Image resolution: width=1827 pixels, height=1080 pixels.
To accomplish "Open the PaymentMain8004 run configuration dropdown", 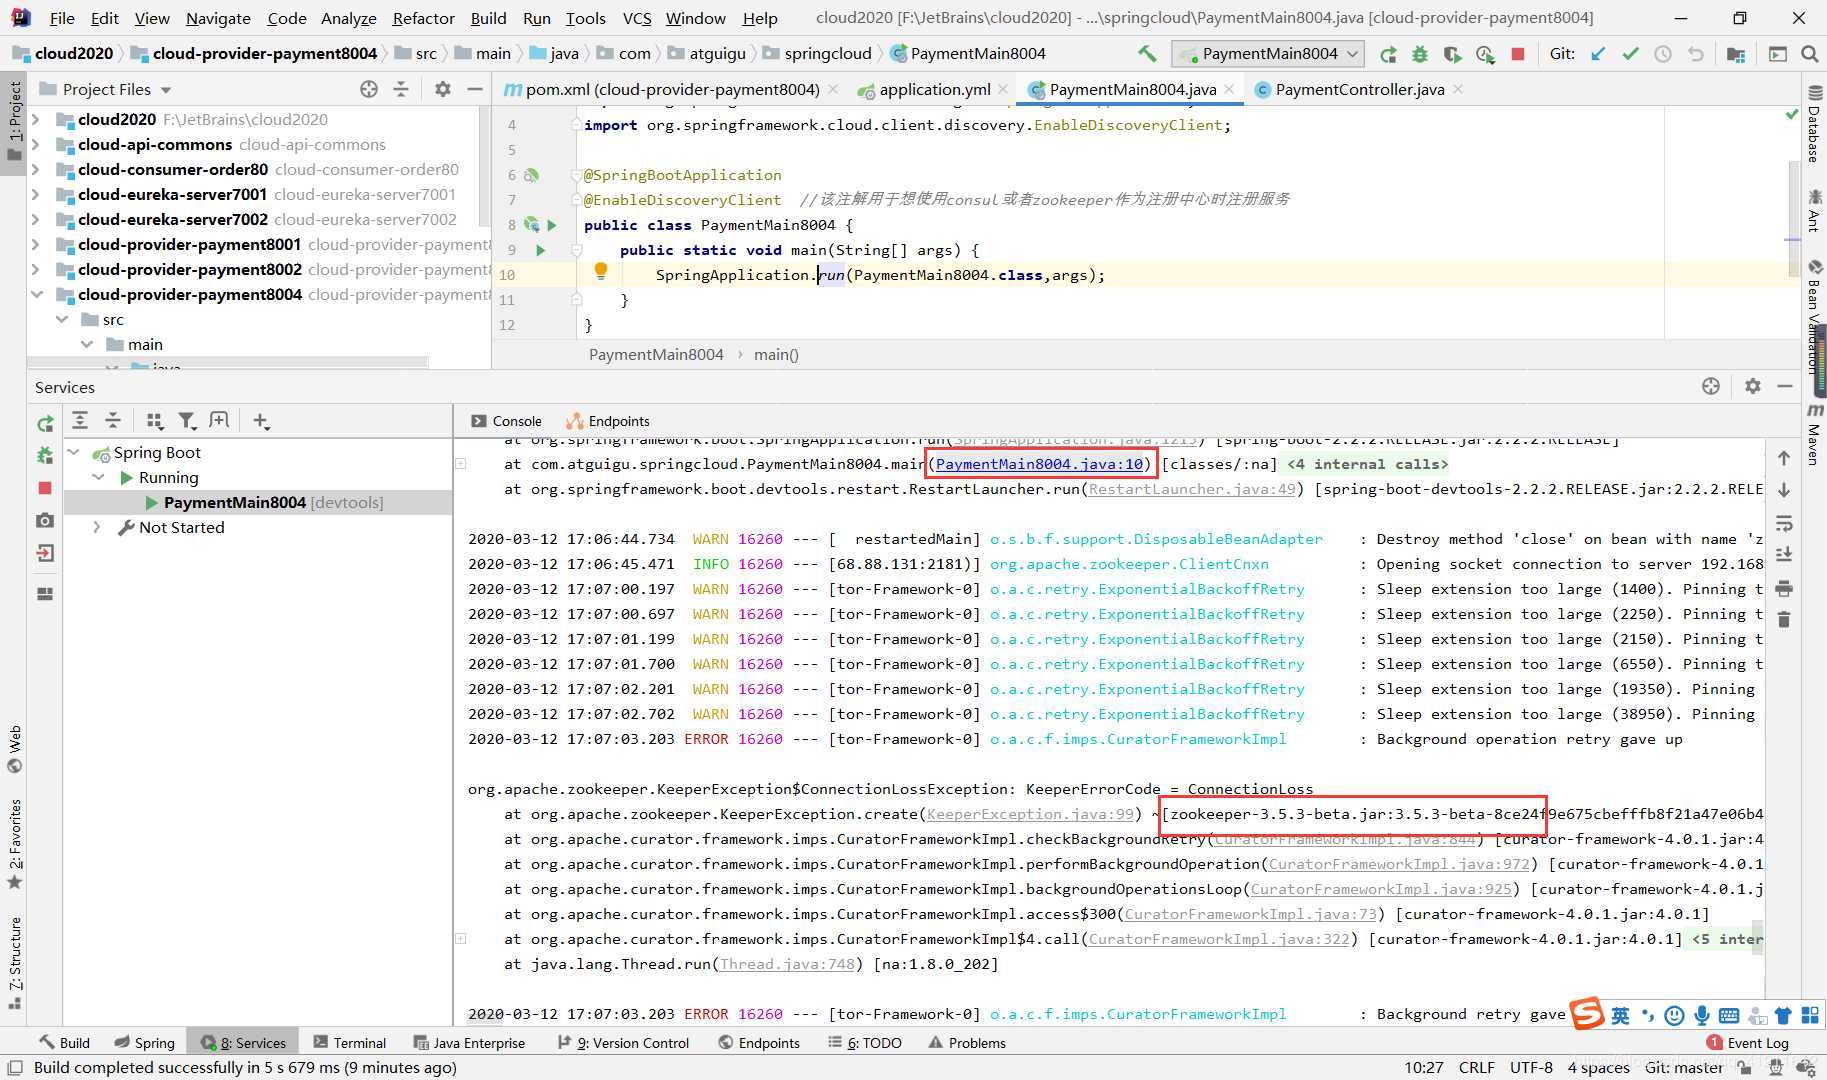I will point(1268,54).
